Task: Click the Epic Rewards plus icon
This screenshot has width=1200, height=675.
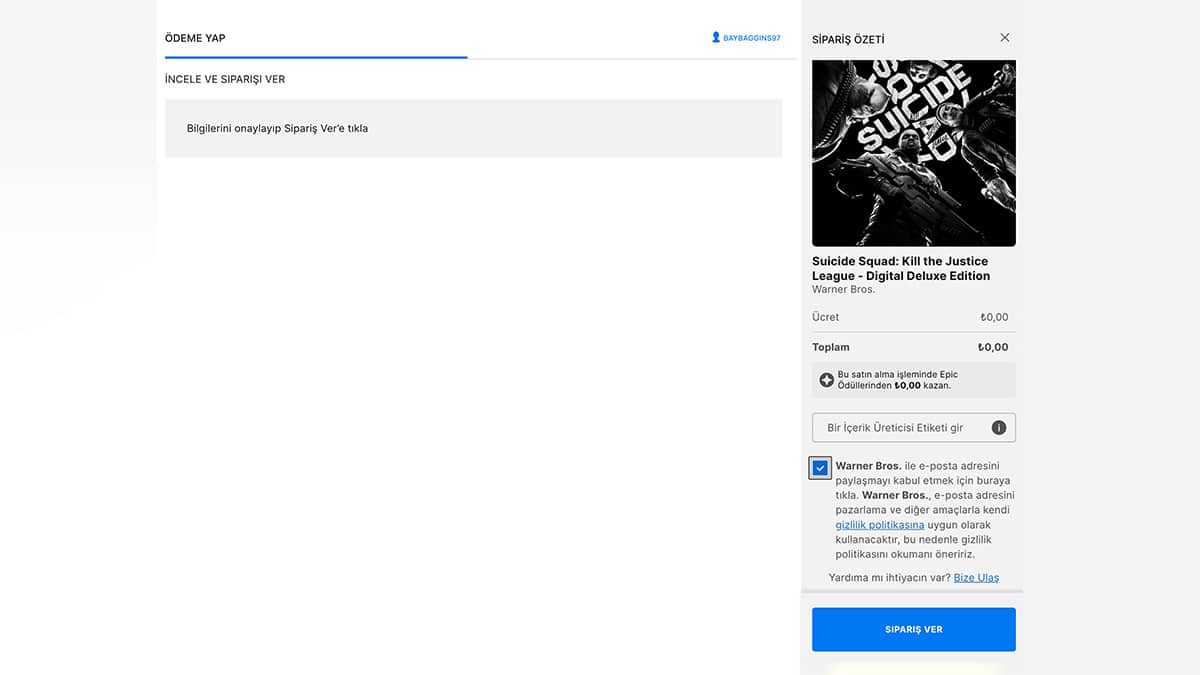Action: [x=826, y=380]
